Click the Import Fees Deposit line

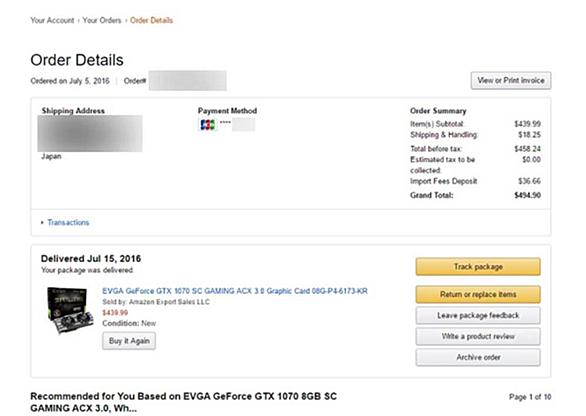pos(475,181)
